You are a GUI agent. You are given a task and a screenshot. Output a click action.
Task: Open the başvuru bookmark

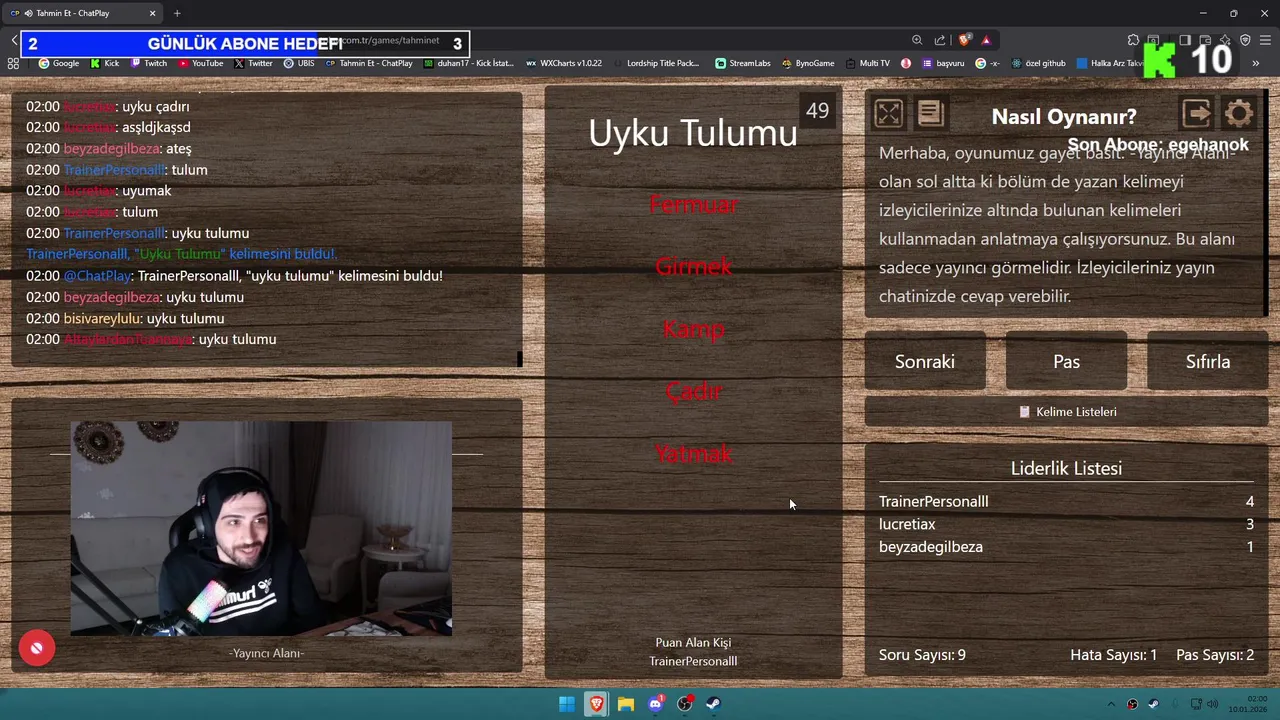coord(943,63)
